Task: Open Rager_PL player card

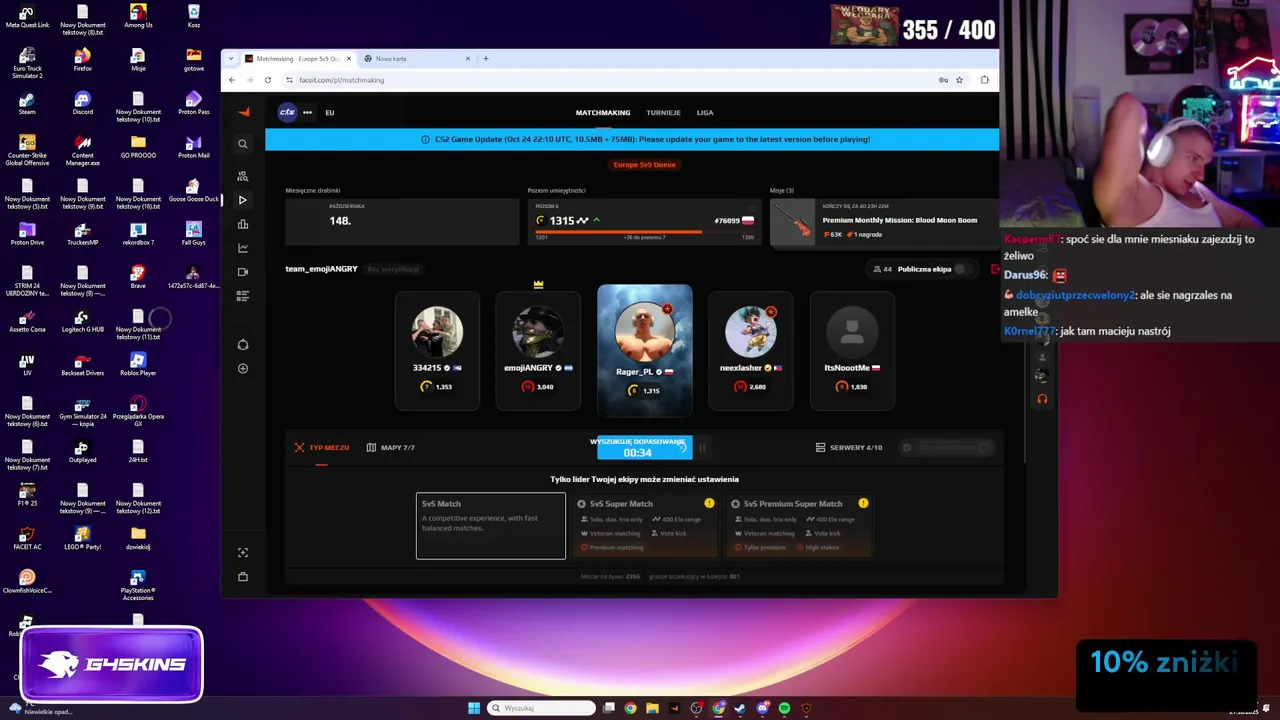Action: (x=645, y=350)
